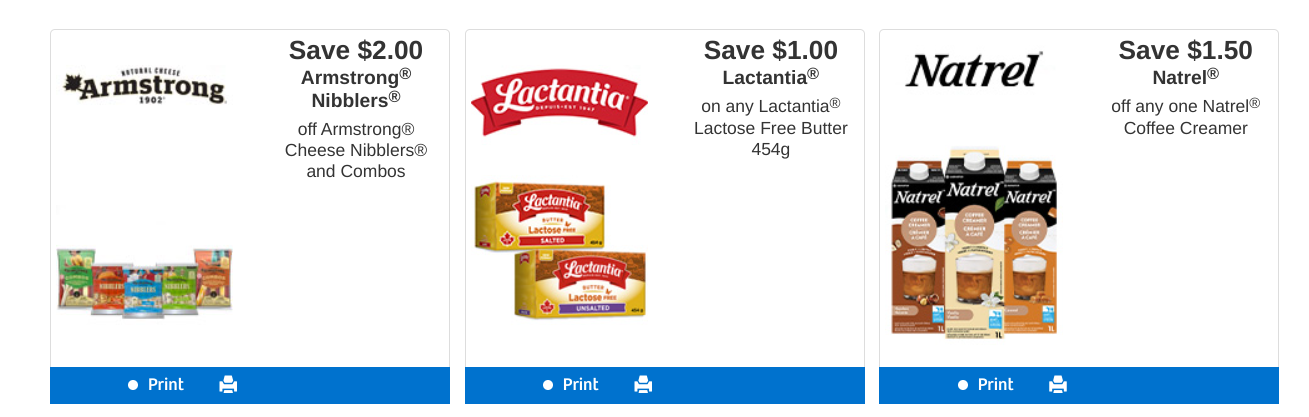Click the Save $1.00 heading
Viewport: 1309px width, 417px height.
770,50
